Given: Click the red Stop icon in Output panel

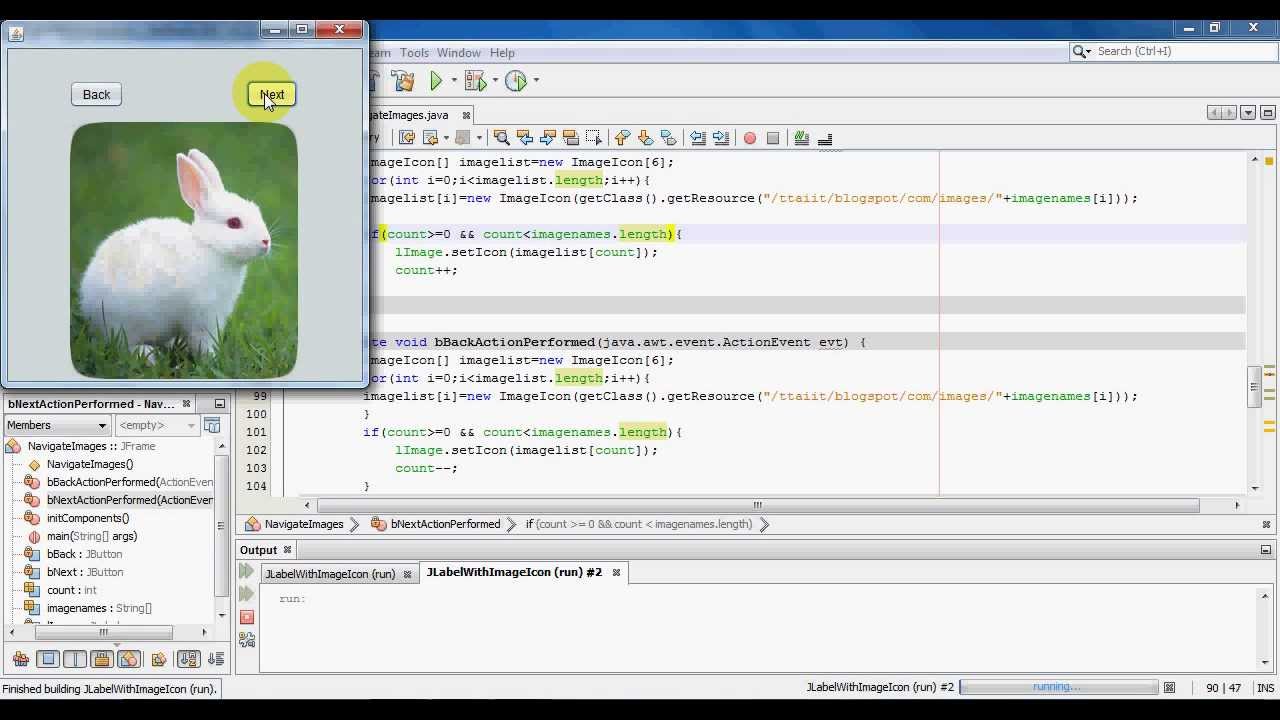Looking at the screenshot, I should (246, 616).
